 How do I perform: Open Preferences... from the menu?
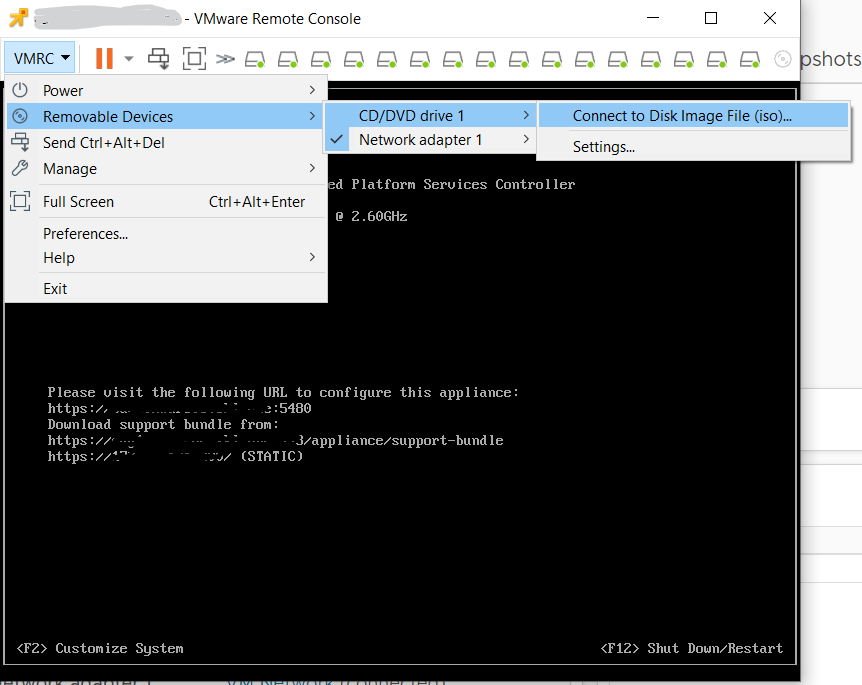167,234
